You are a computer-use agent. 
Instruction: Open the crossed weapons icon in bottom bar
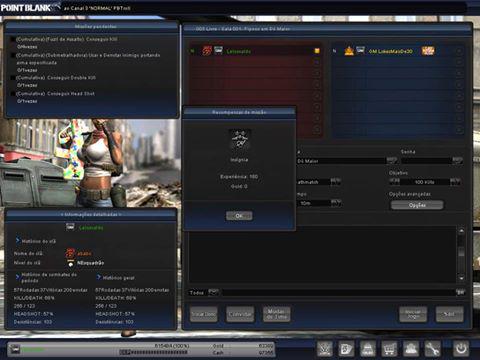pyautogui.click(x=325, y=349)
